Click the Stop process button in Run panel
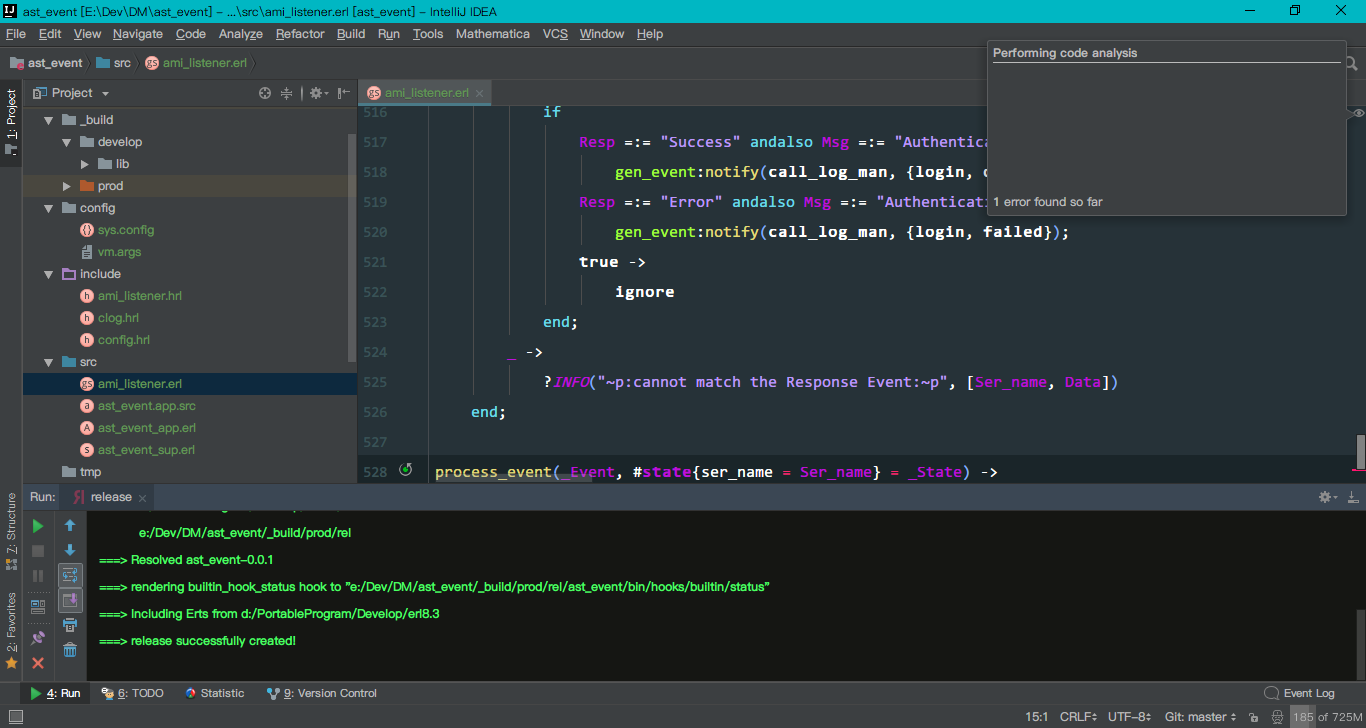This screenshot has width=1366, height=728. [38, 551]
